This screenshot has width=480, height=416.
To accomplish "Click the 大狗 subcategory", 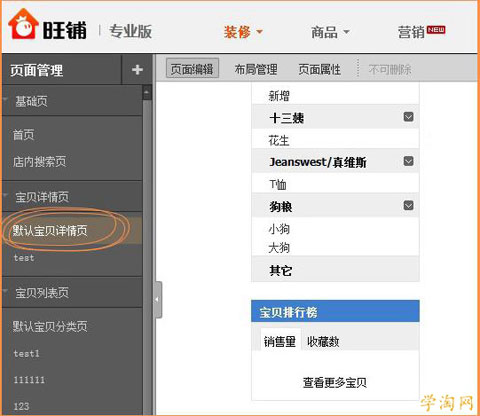I will pos(279,248).
